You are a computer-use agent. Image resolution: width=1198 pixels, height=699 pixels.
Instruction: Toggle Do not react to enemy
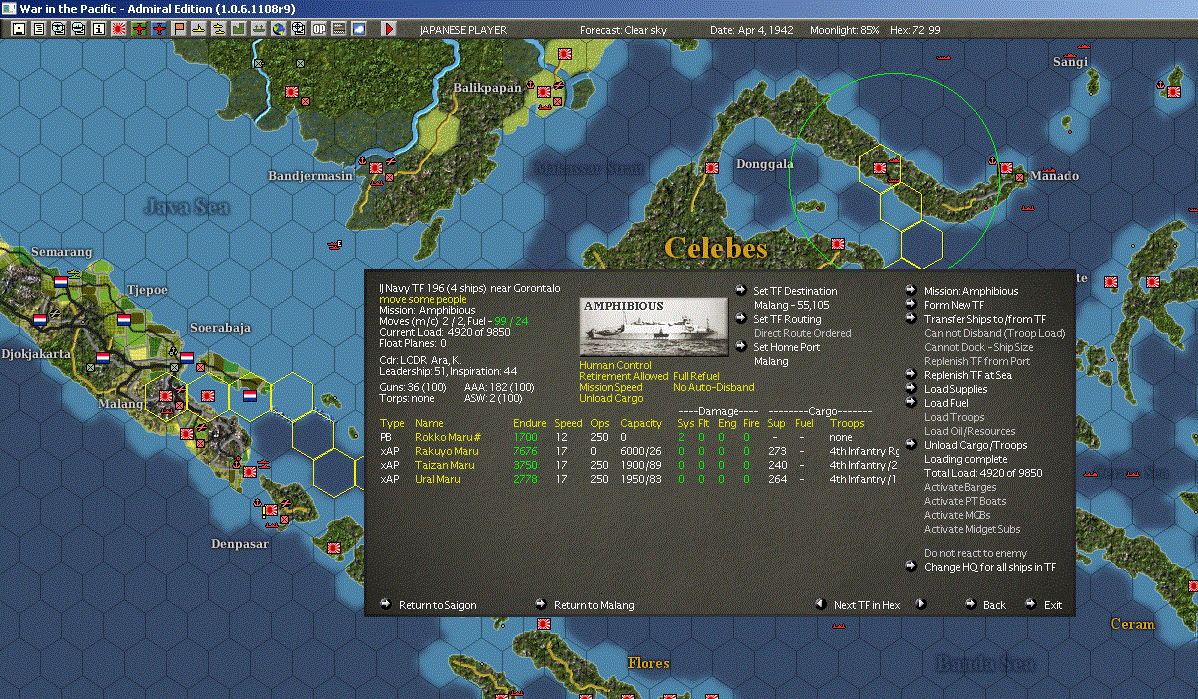click(975, 553)
